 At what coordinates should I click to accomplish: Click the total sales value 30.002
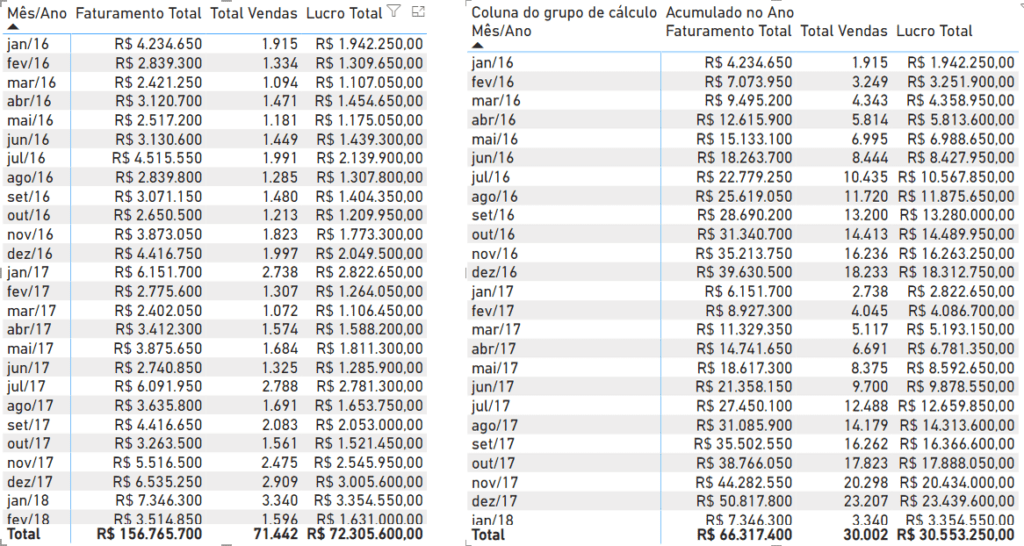pos(866,535)
